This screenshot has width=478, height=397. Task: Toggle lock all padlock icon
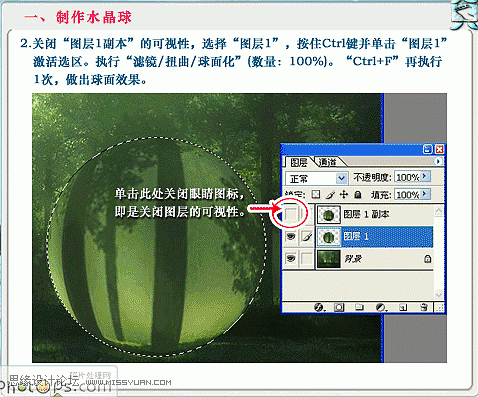pyautogui.click(x=358, y=194)
